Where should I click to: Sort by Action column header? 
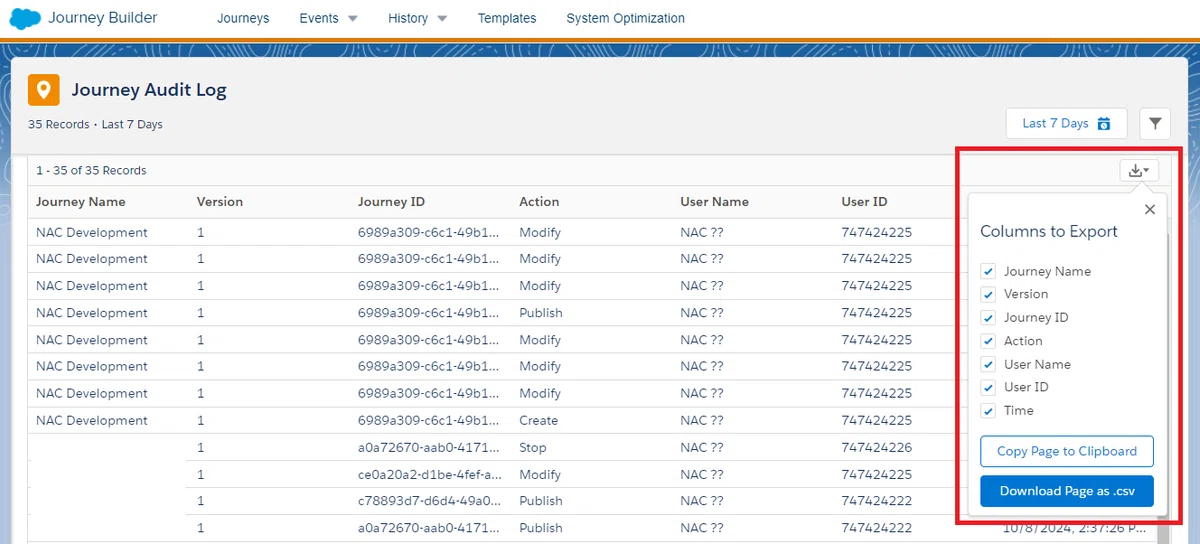(x=539, y=201)
